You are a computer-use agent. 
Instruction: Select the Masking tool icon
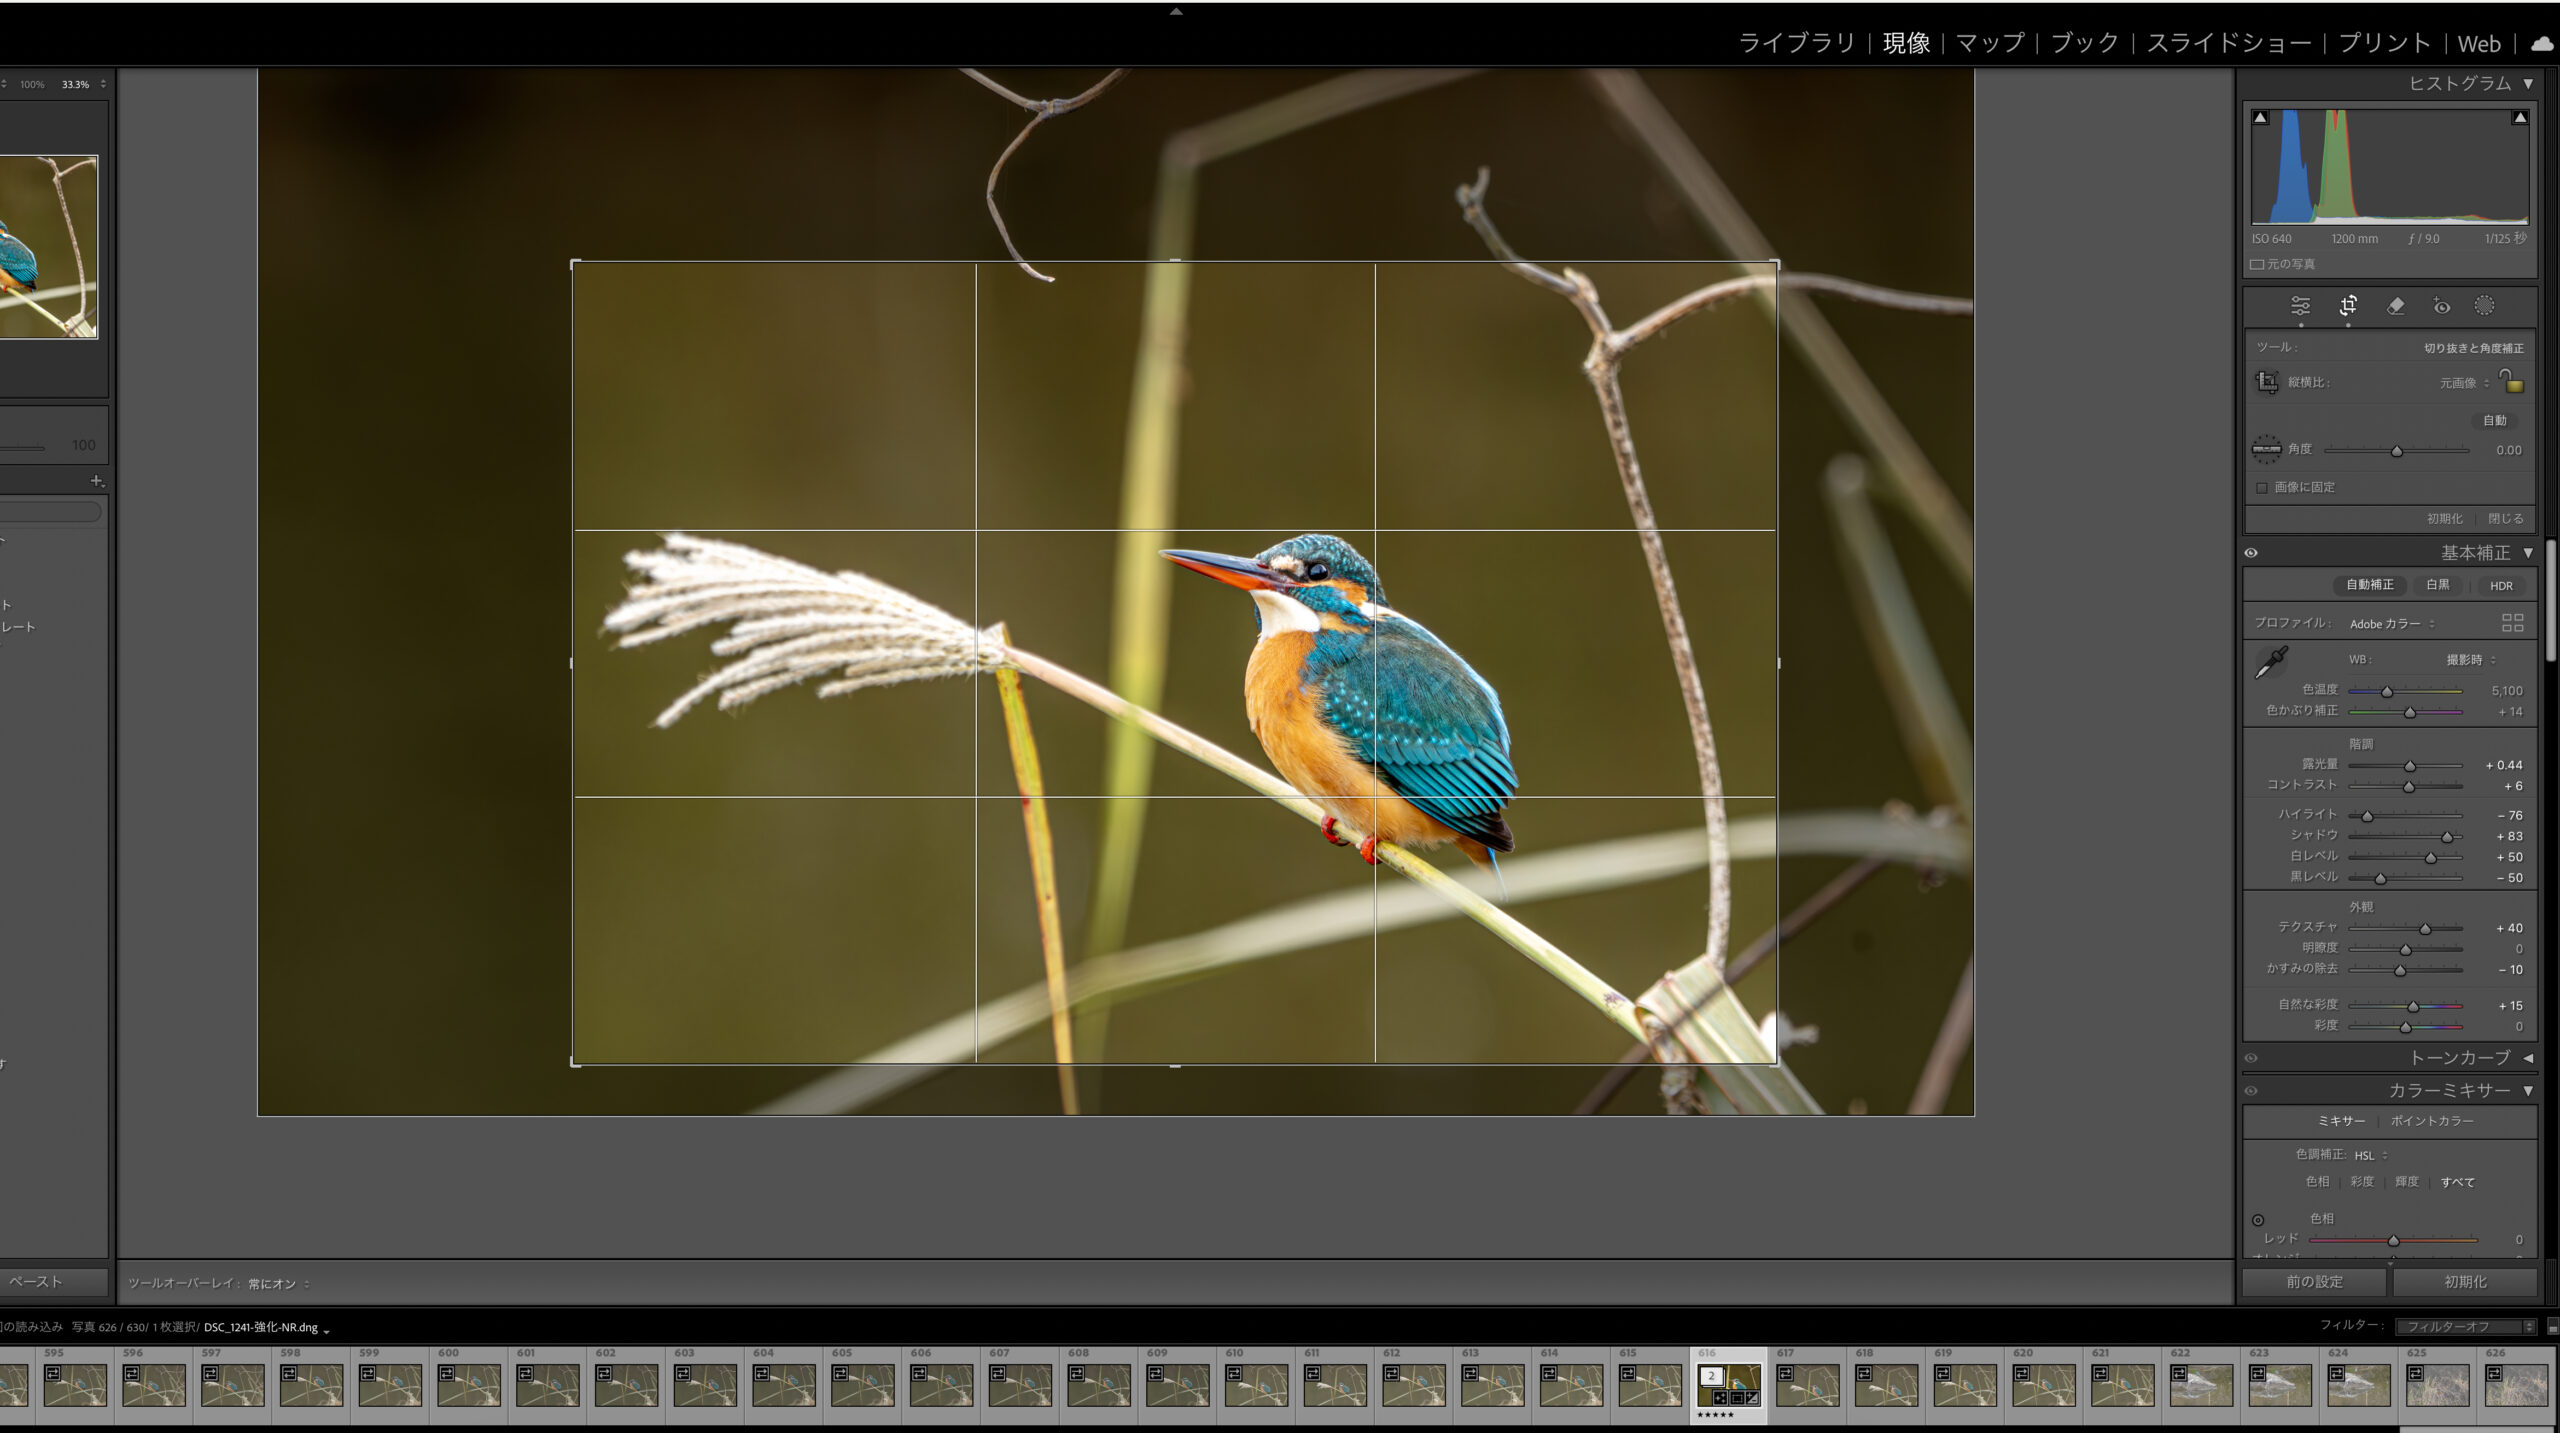[2484, 306]
